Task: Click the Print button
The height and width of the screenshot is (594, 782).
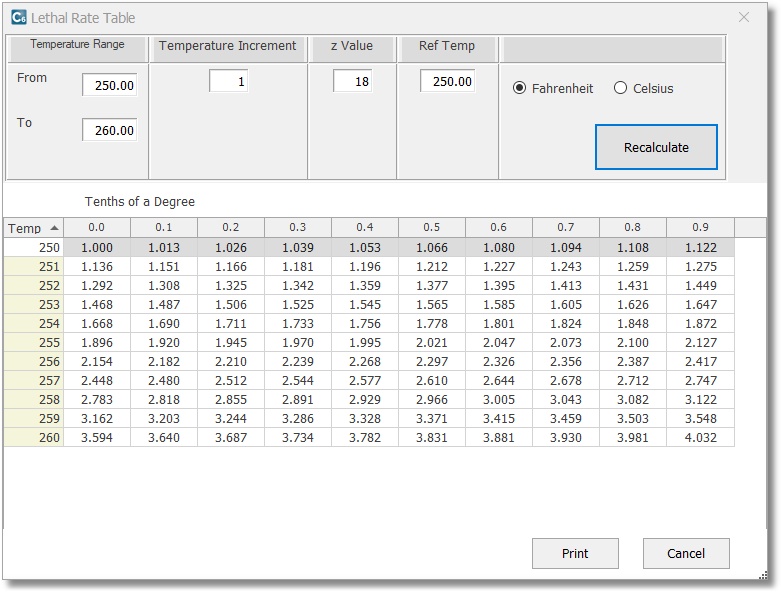Action: pos(575,554)
